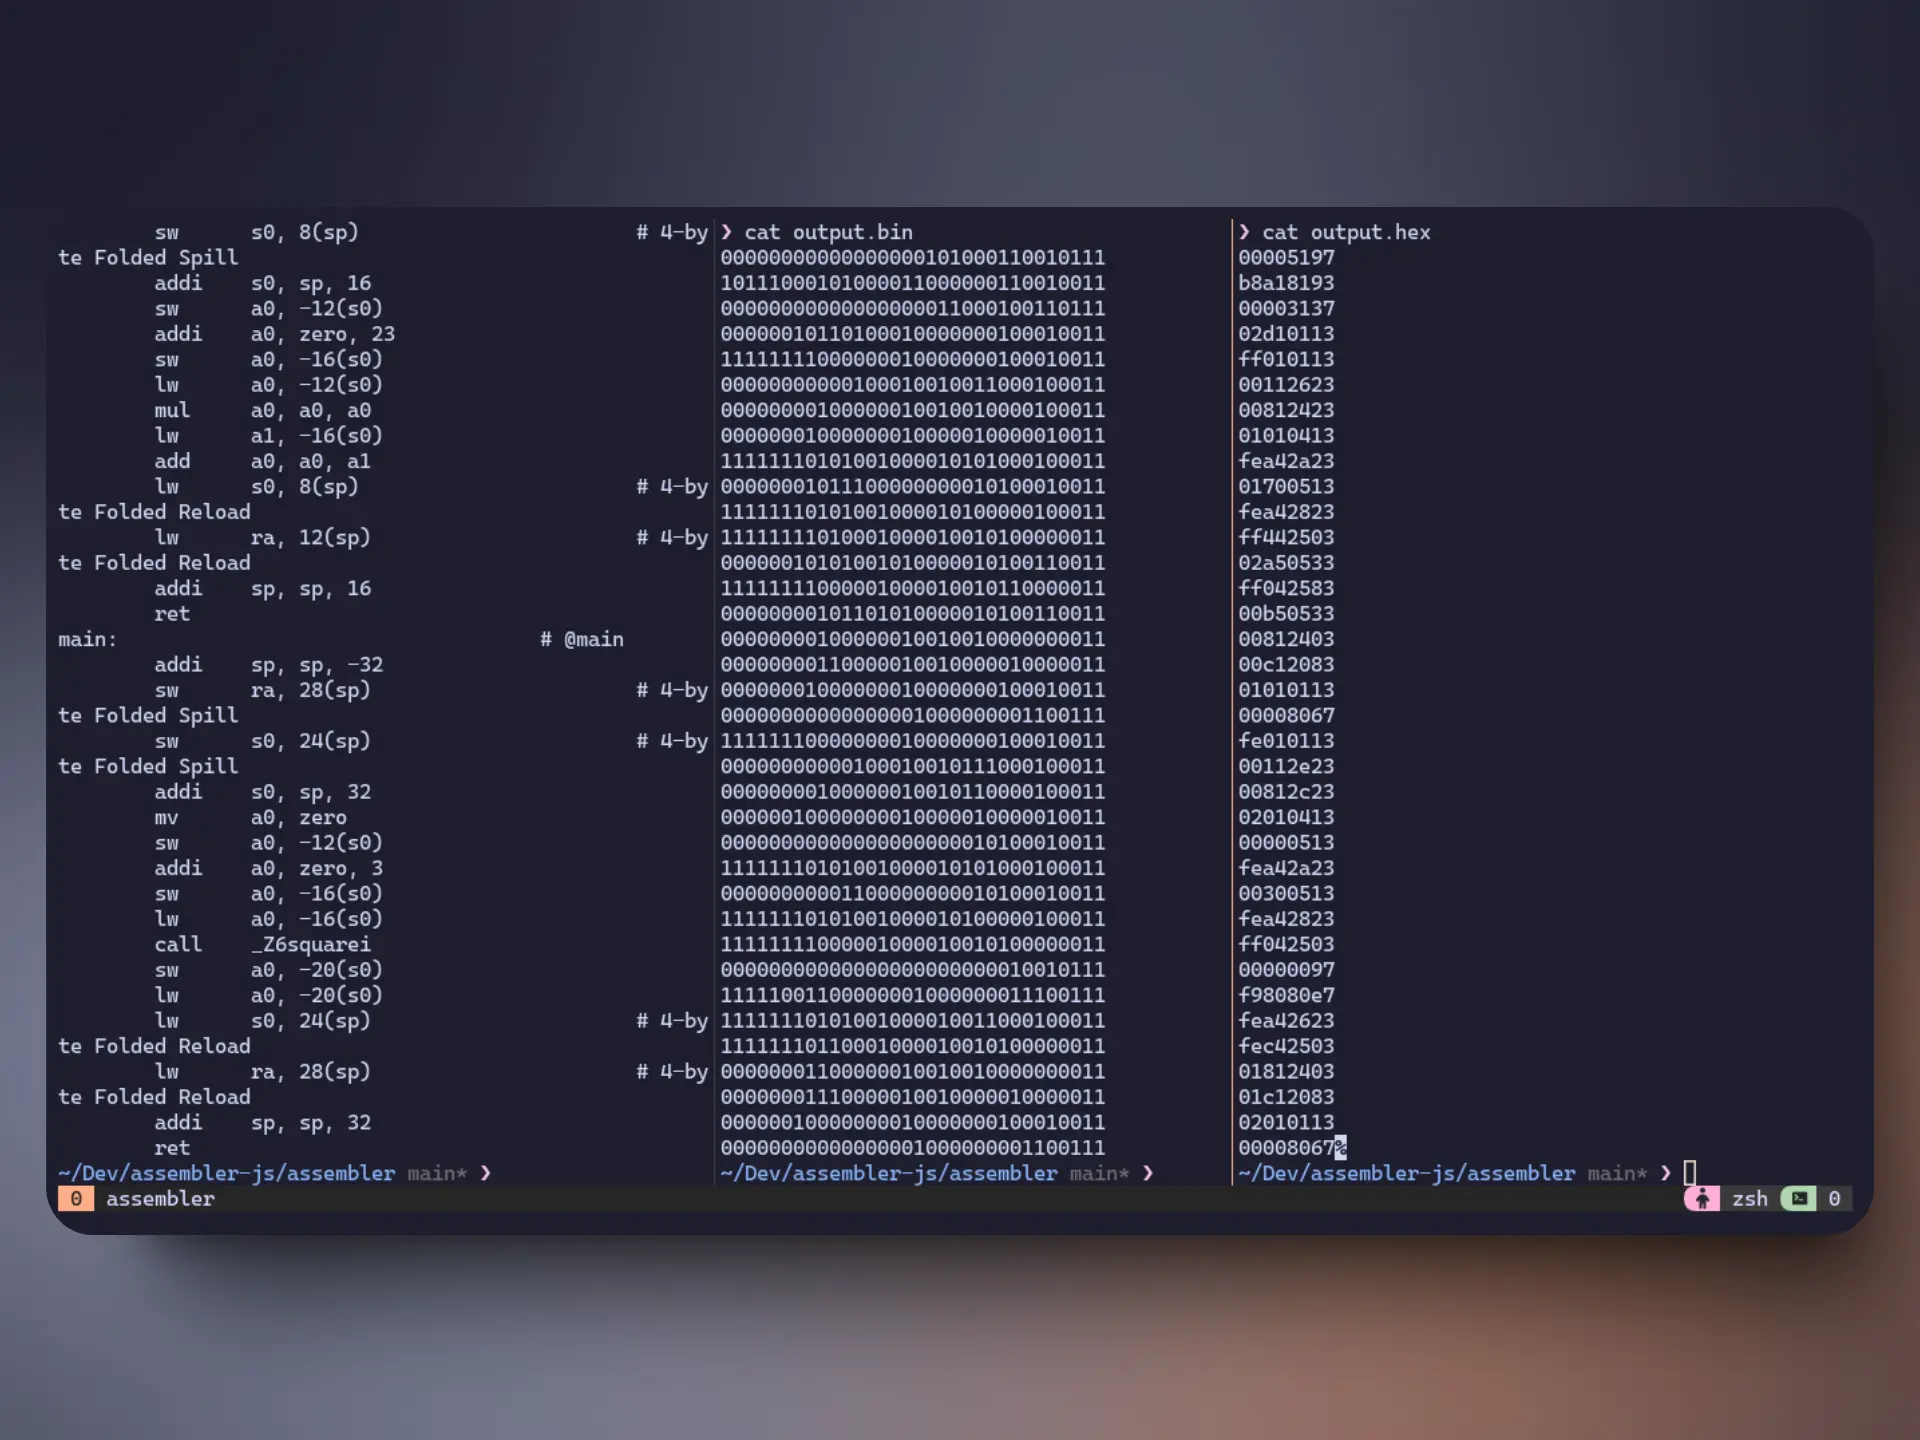Click the green terminal icon near zsh indicator
This screenshot has height=1440, width=1920.
pos(1799,1199)
